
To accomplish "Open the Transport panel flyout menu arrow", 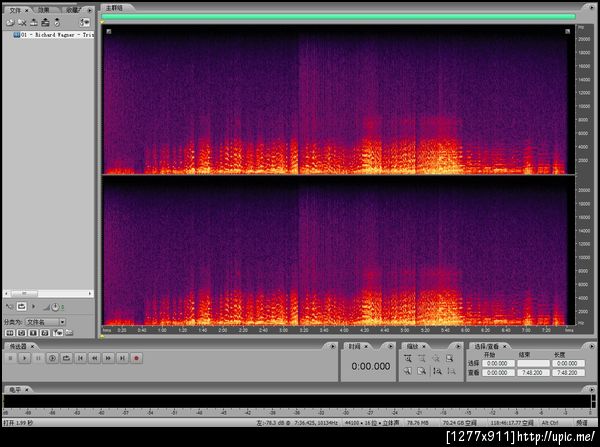I will pos(333,346).
